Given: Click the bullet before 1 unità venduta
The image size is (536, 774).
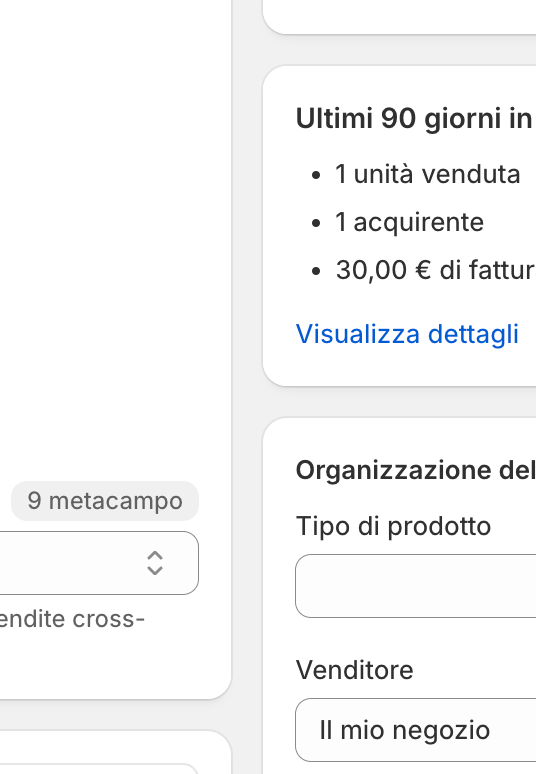Looking at the screenshot, I should click(x=316, y=175).
